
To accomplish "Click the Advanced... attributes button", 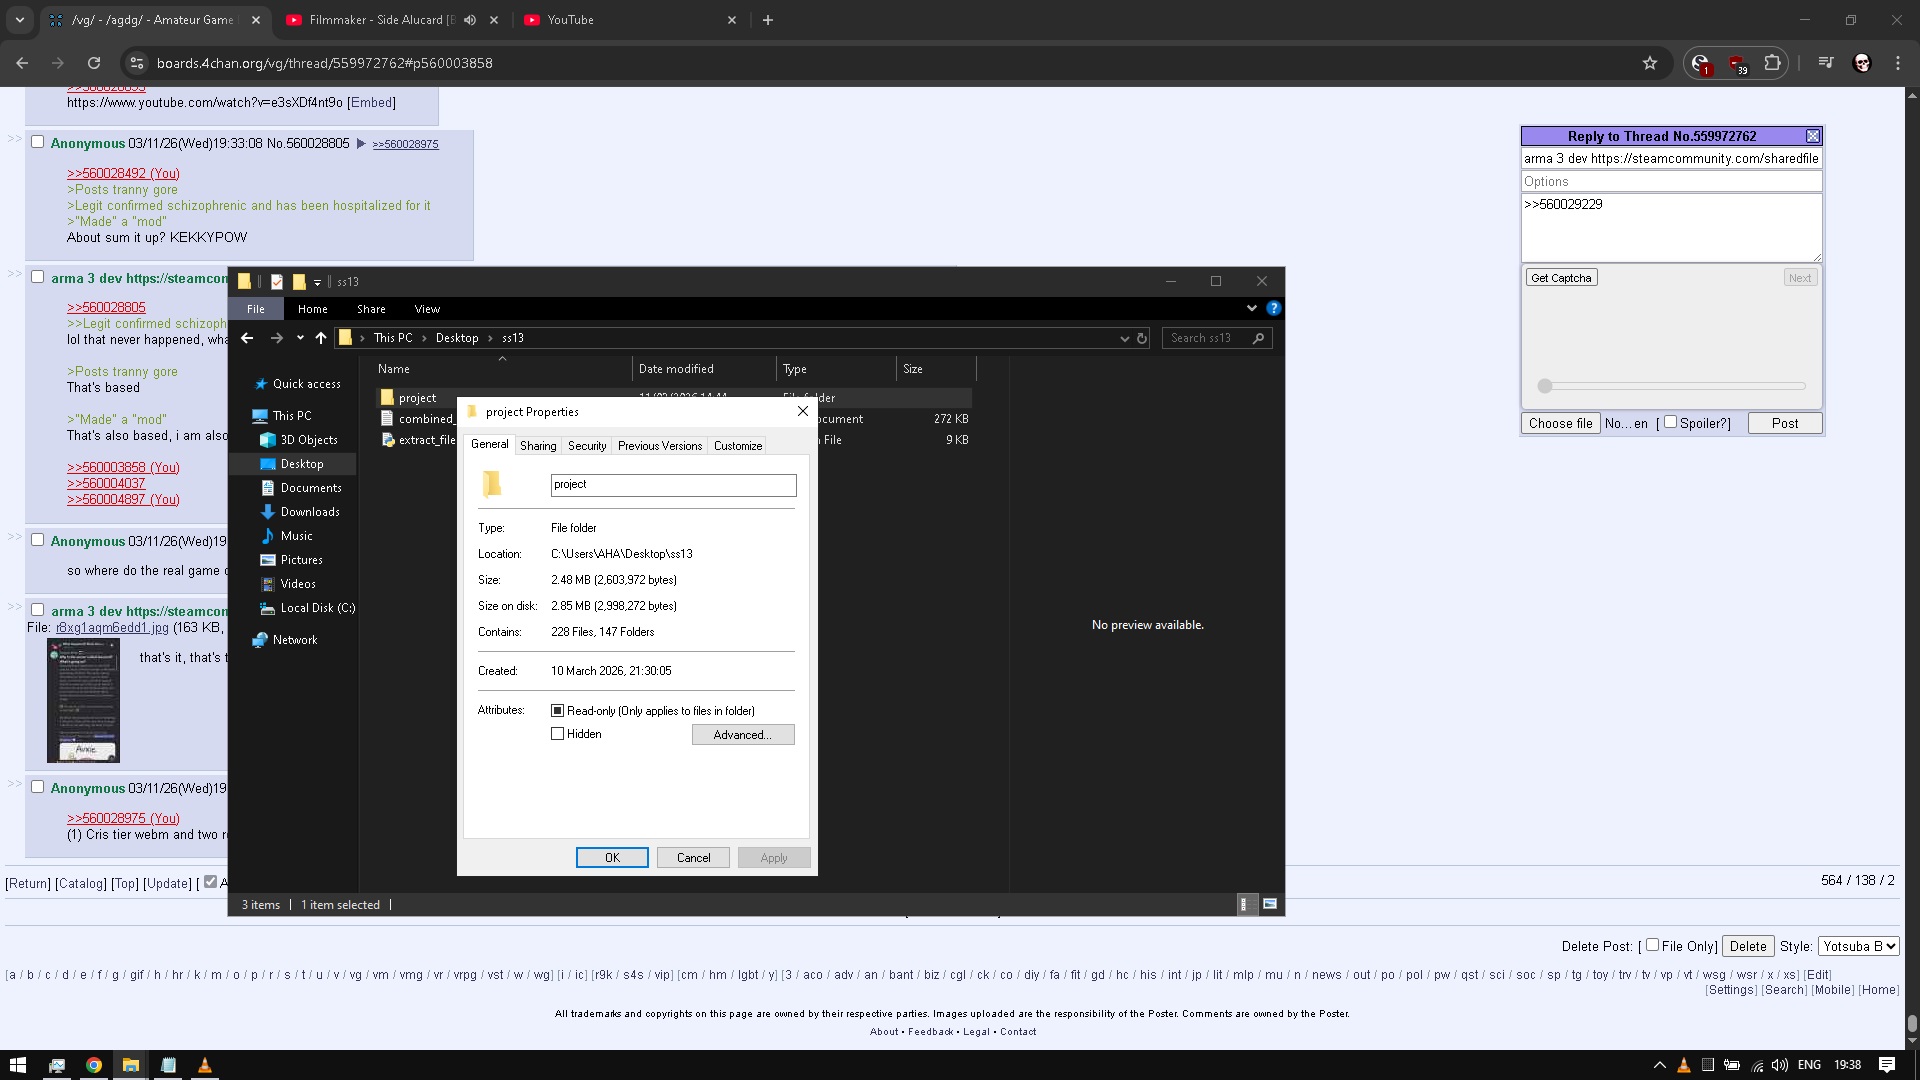I will click(742, 735).
